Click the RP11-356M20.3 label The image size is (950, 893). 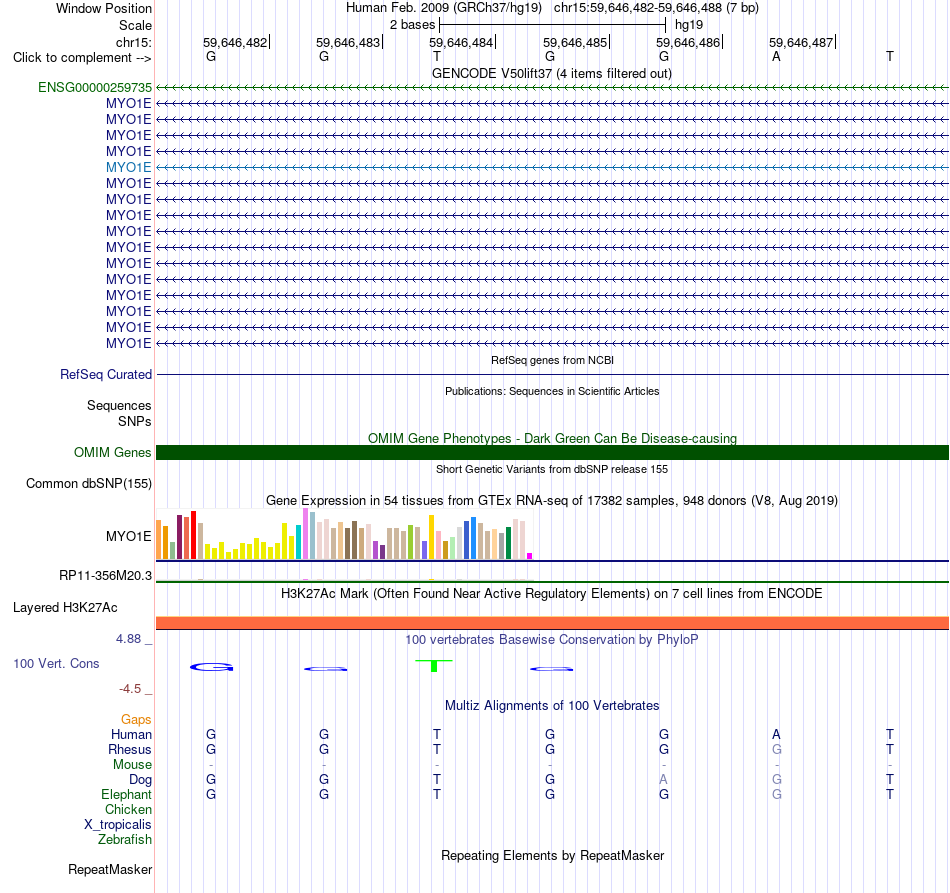click(105, 576)
